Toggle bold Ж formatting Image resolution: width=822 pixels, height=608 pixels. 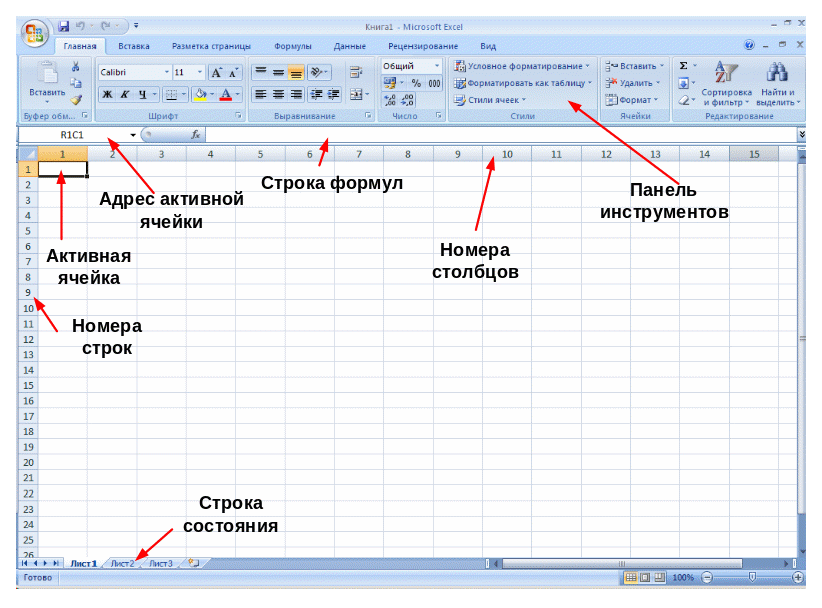point(107,95)
